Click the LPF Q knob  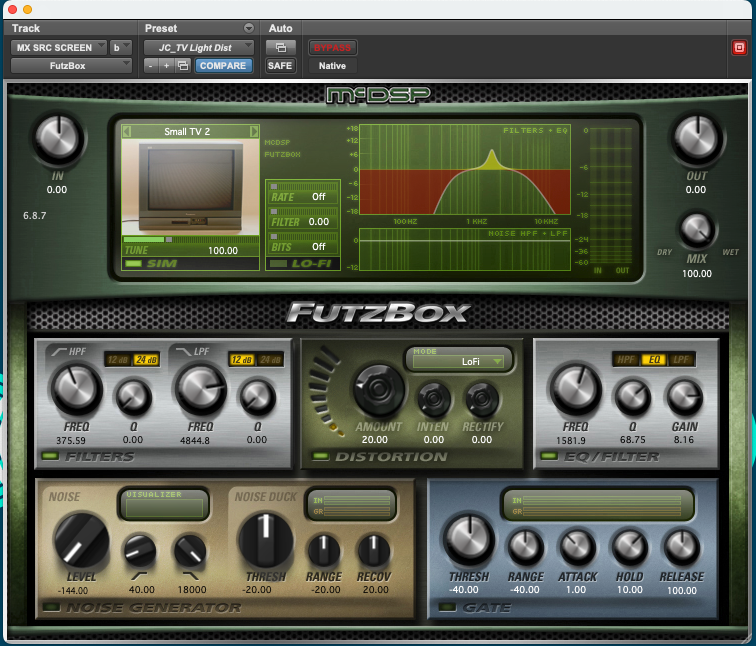pyautogui.click(x=257, y=397)
